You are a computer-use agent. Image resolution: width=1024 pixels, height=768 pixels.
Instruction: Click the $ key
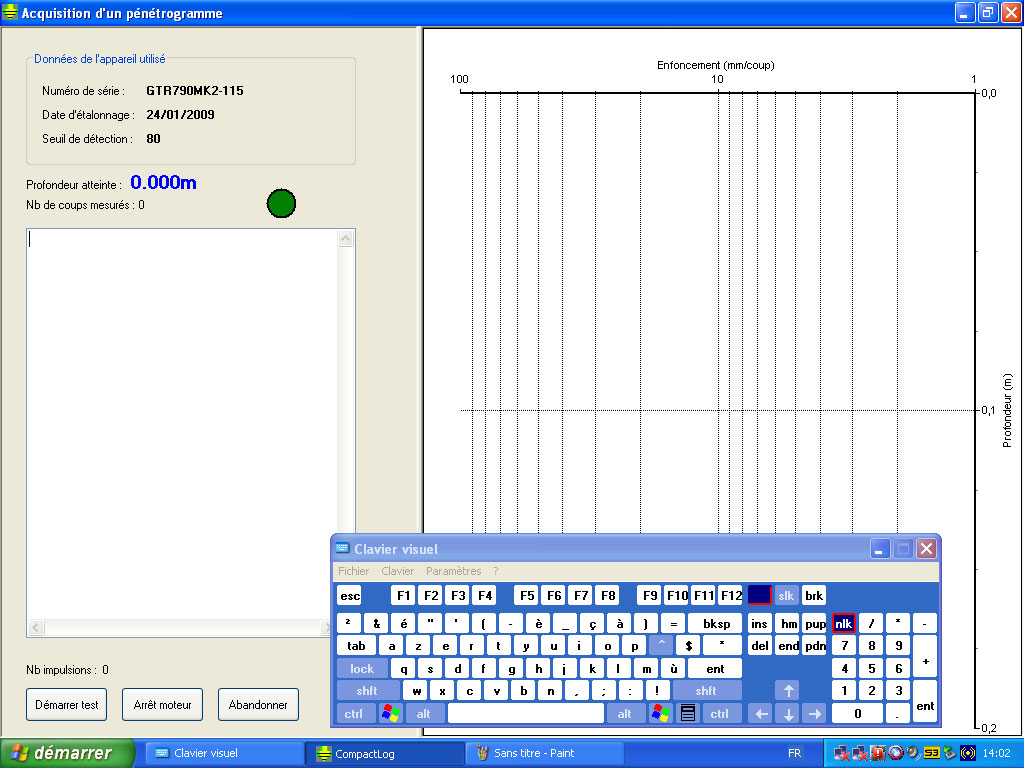click(688, 646)
